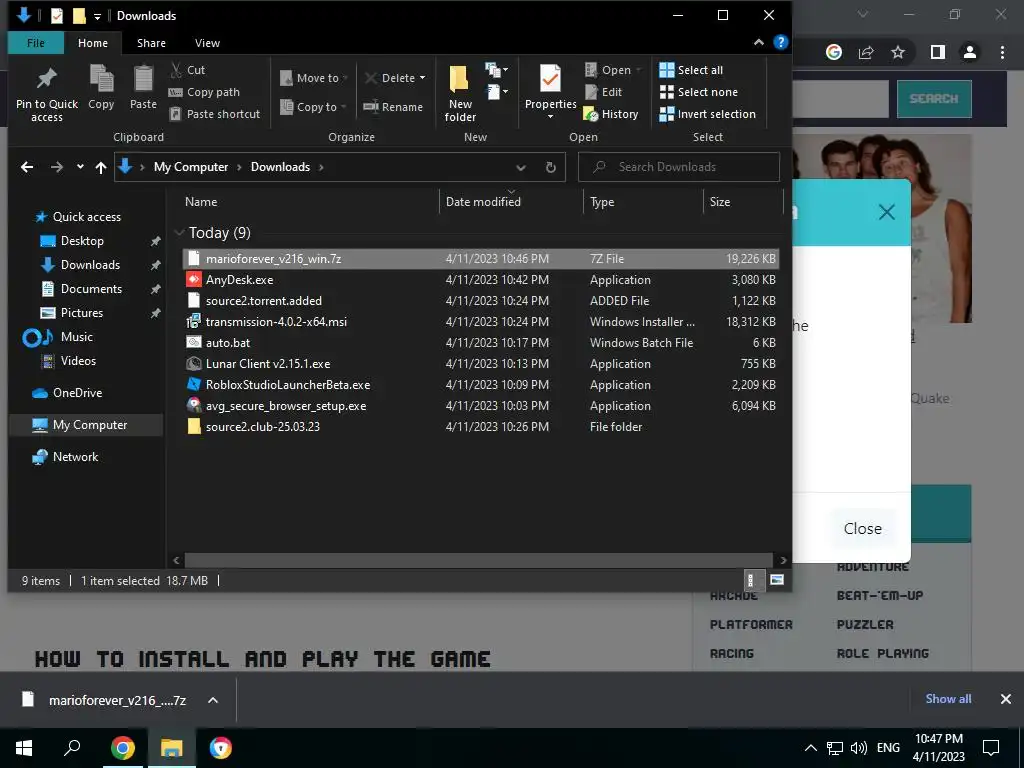Click Paste shortcut in ribbon

click(x=215, y=114)
